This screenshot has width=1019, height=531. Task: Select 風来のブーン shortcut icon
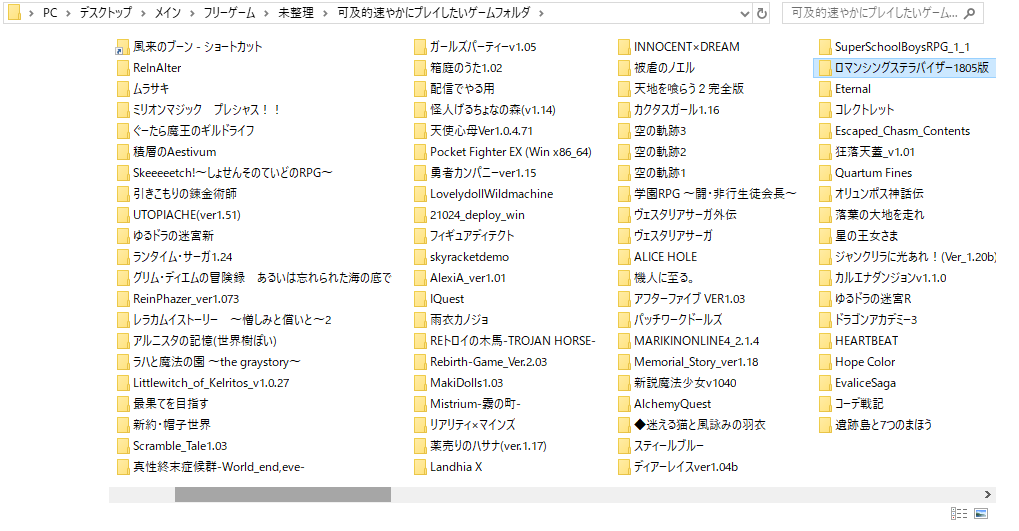click(x=122, y=47)
